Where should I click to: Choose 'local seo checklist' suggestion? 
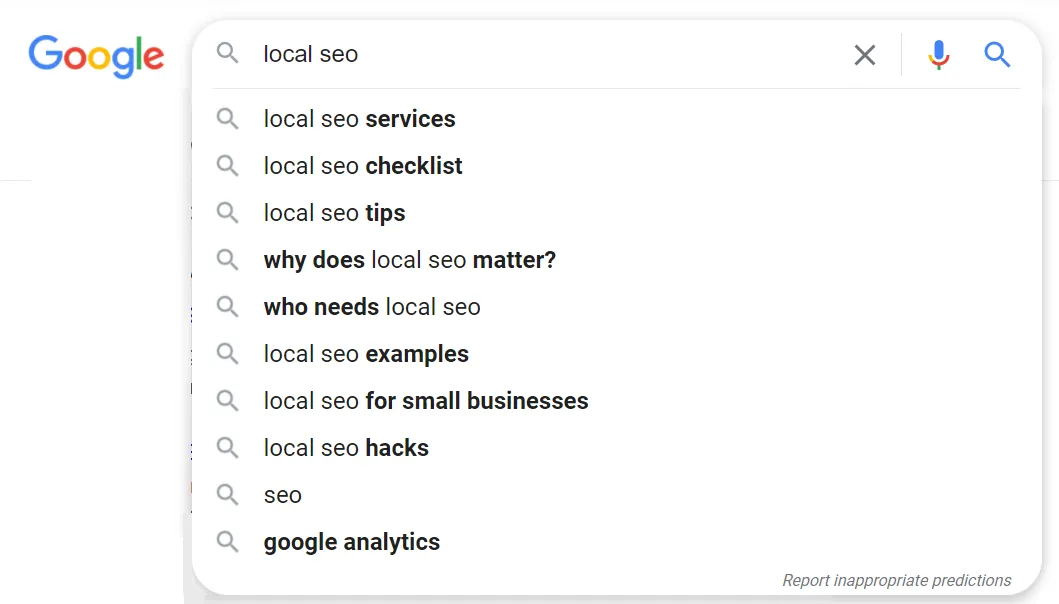pos(363,166)
